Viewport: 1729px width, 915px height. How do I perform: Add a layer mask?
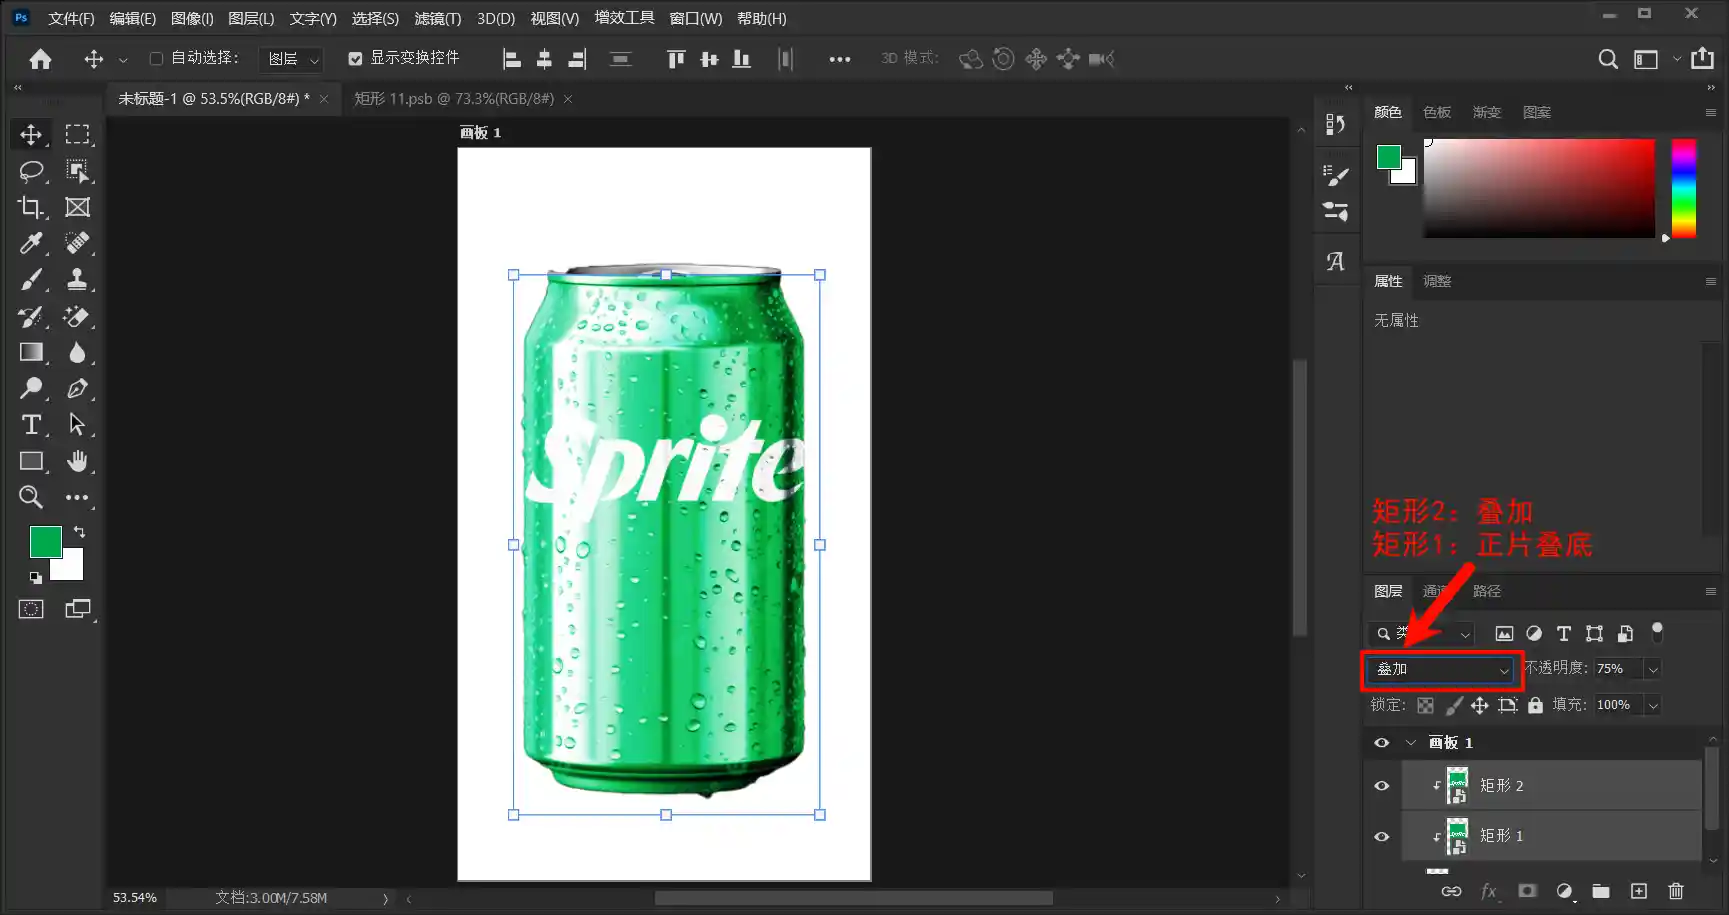[1526, 891]
